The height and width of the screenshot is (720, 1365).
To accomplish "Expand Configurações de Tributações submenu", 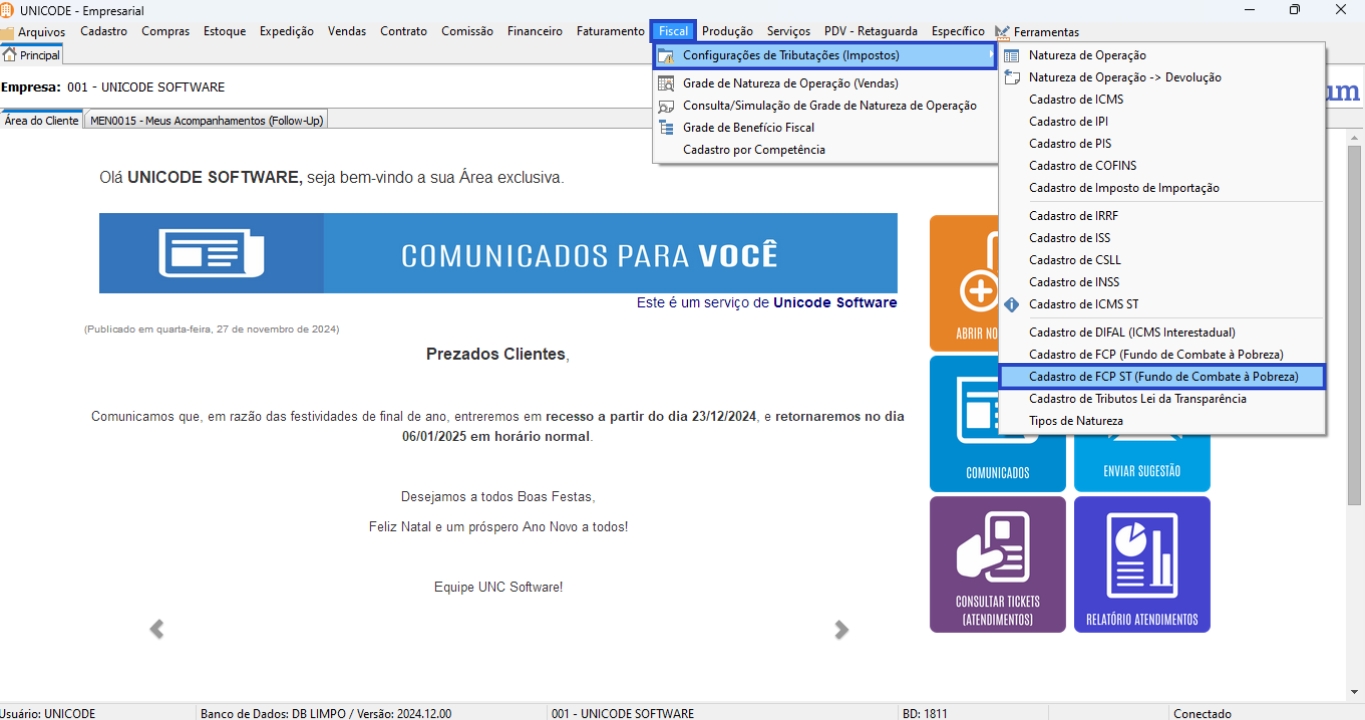I will coord(824,56).
